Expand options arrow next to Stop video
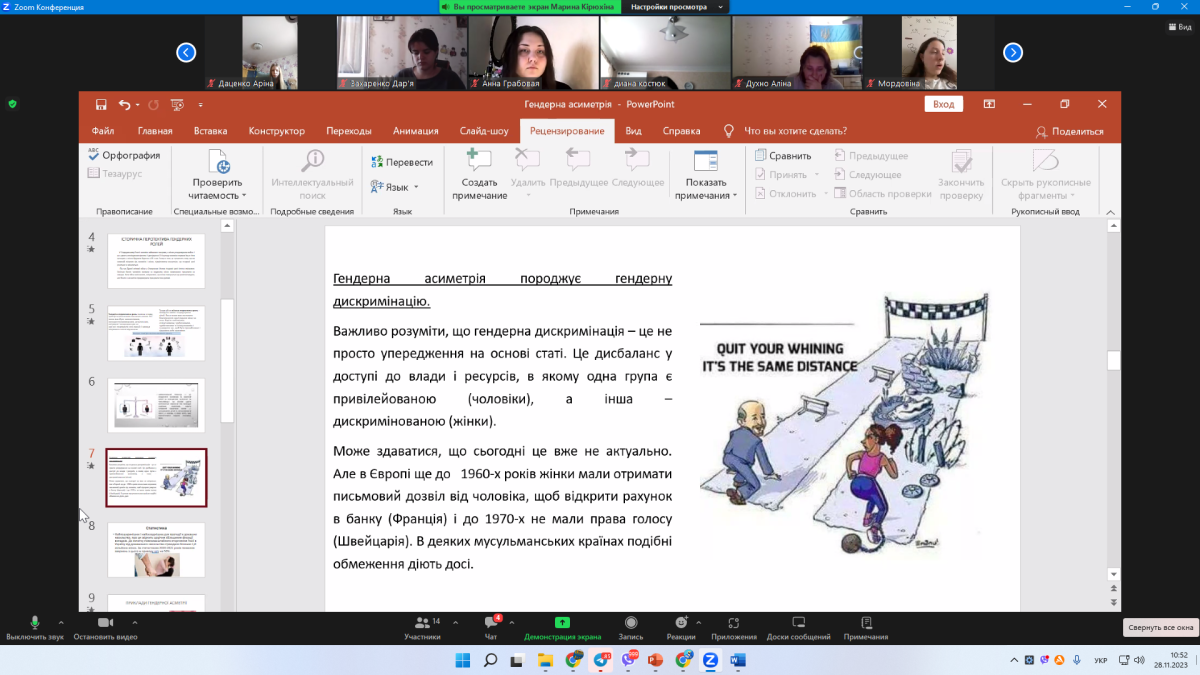 point(134,622)
